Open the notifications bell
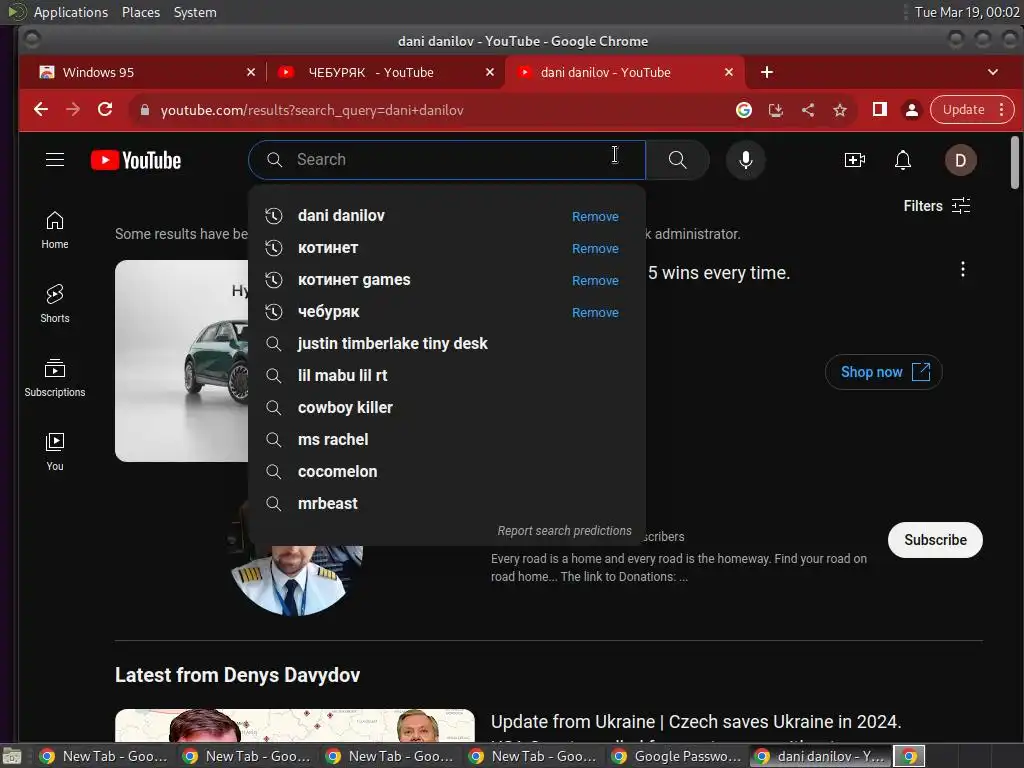This screenshot has height=768, width=1024. point(903,160)
